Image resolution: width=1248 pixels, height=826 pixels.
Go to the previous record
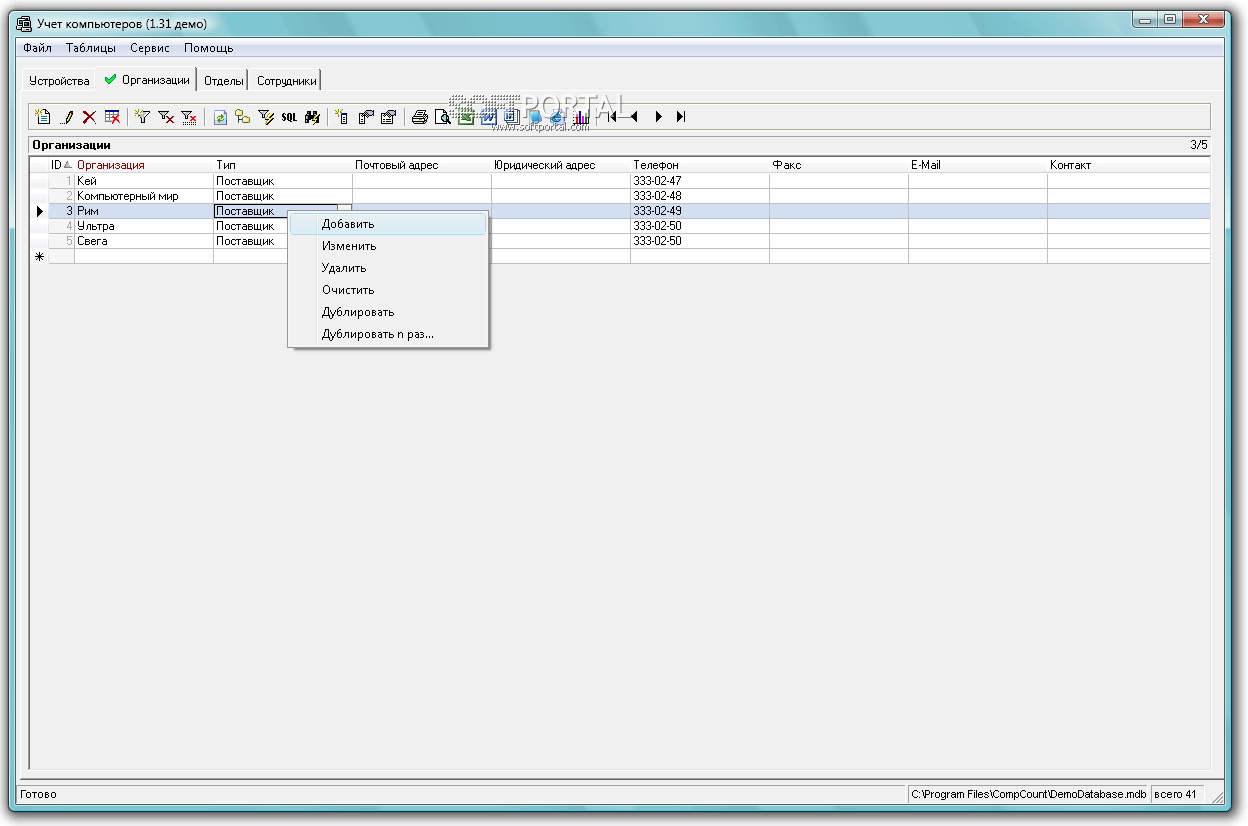click(634, 117)
